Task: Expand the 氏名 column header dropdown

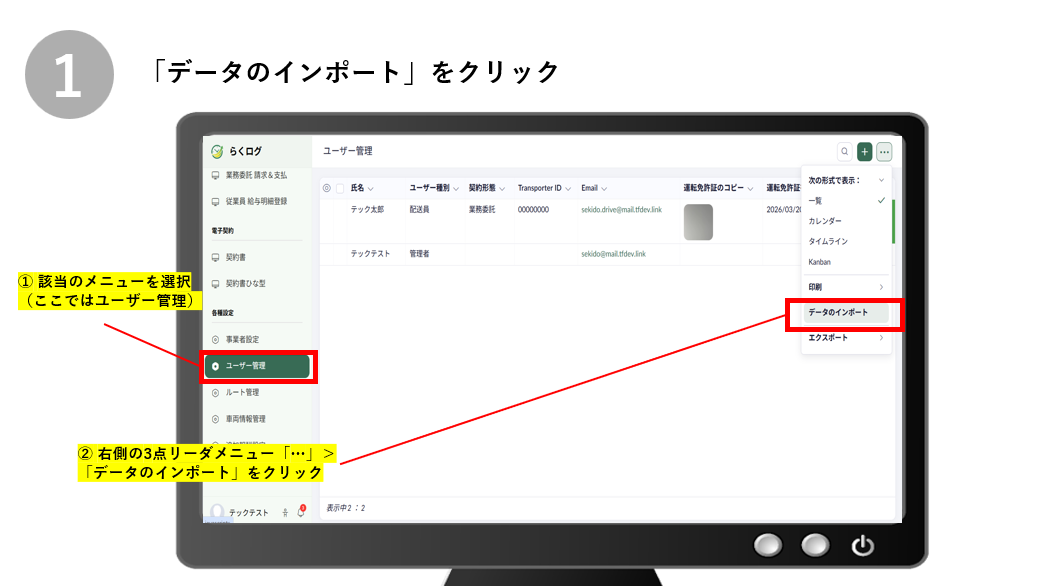Action: click(370, 188)
